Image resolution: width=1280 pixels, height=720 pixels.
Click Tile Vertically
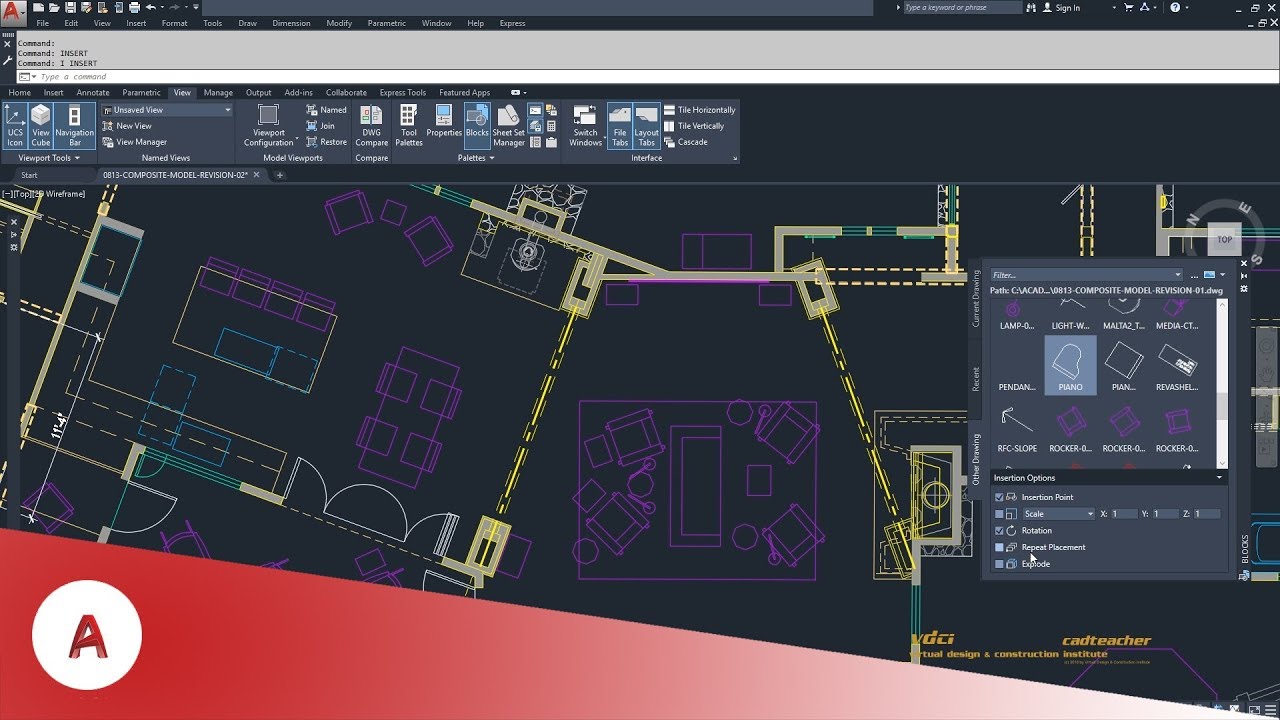coord(694,126)
